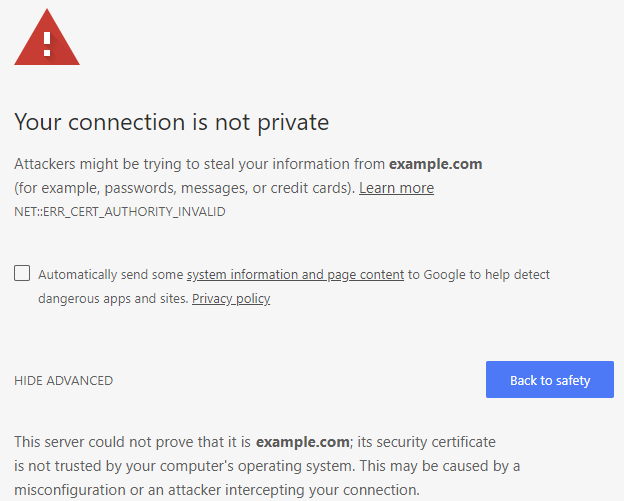Viewport: 624px width, 501px height.
Task: Open the Learn more link
Action: [396, 188]
